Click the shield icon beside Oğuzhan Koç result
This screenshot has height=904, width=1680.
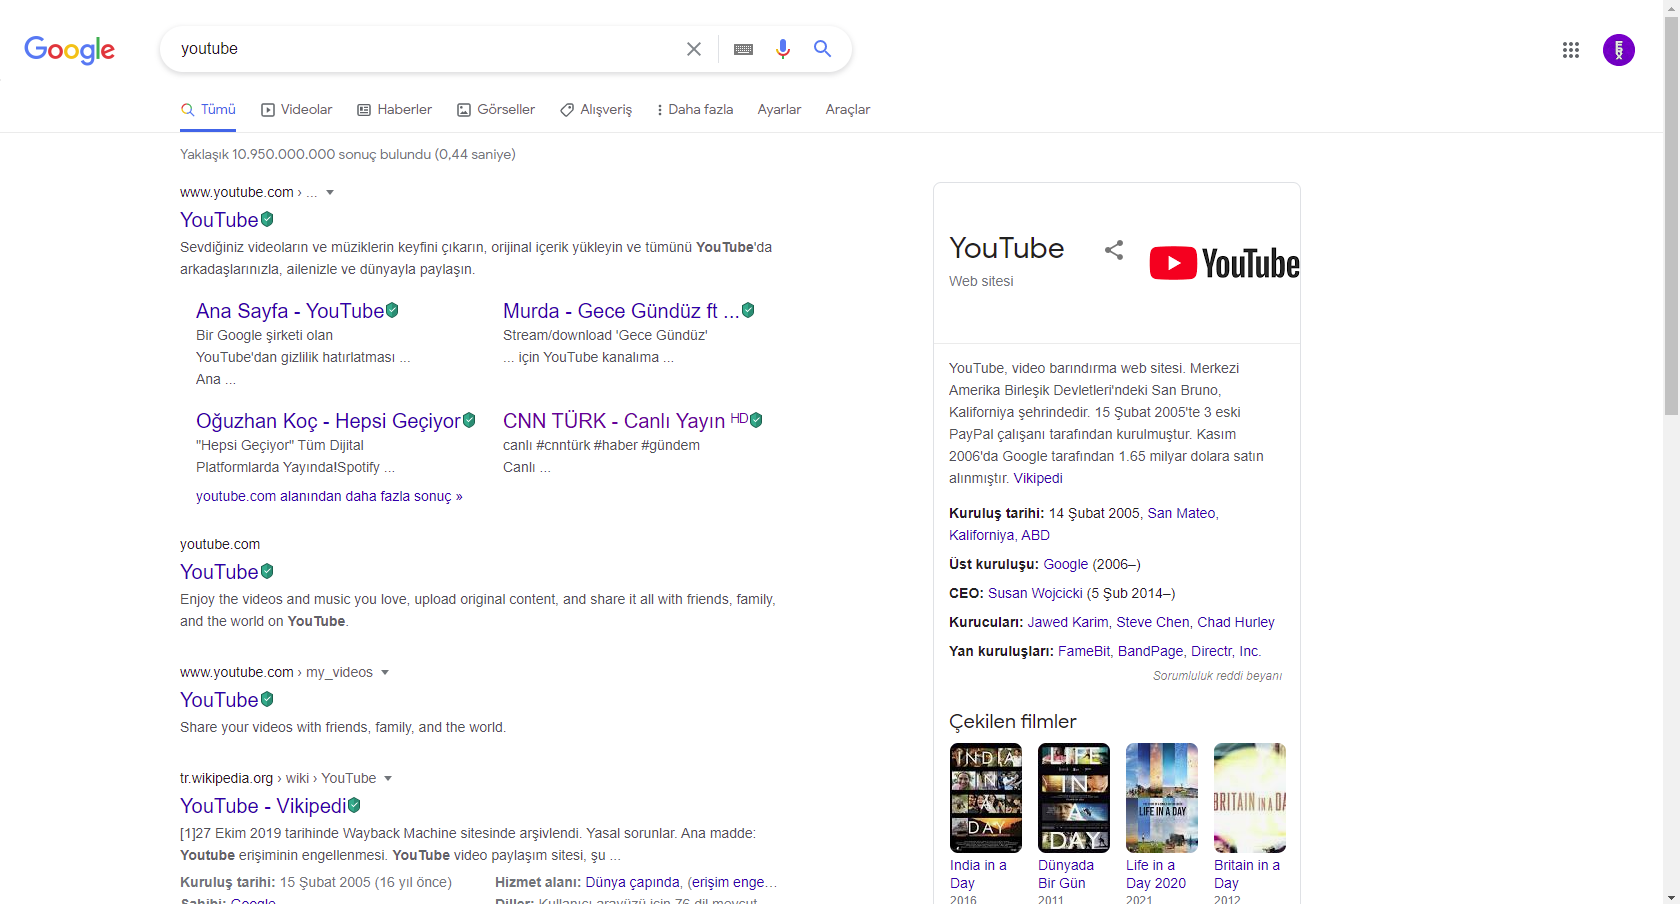[469, 420]
